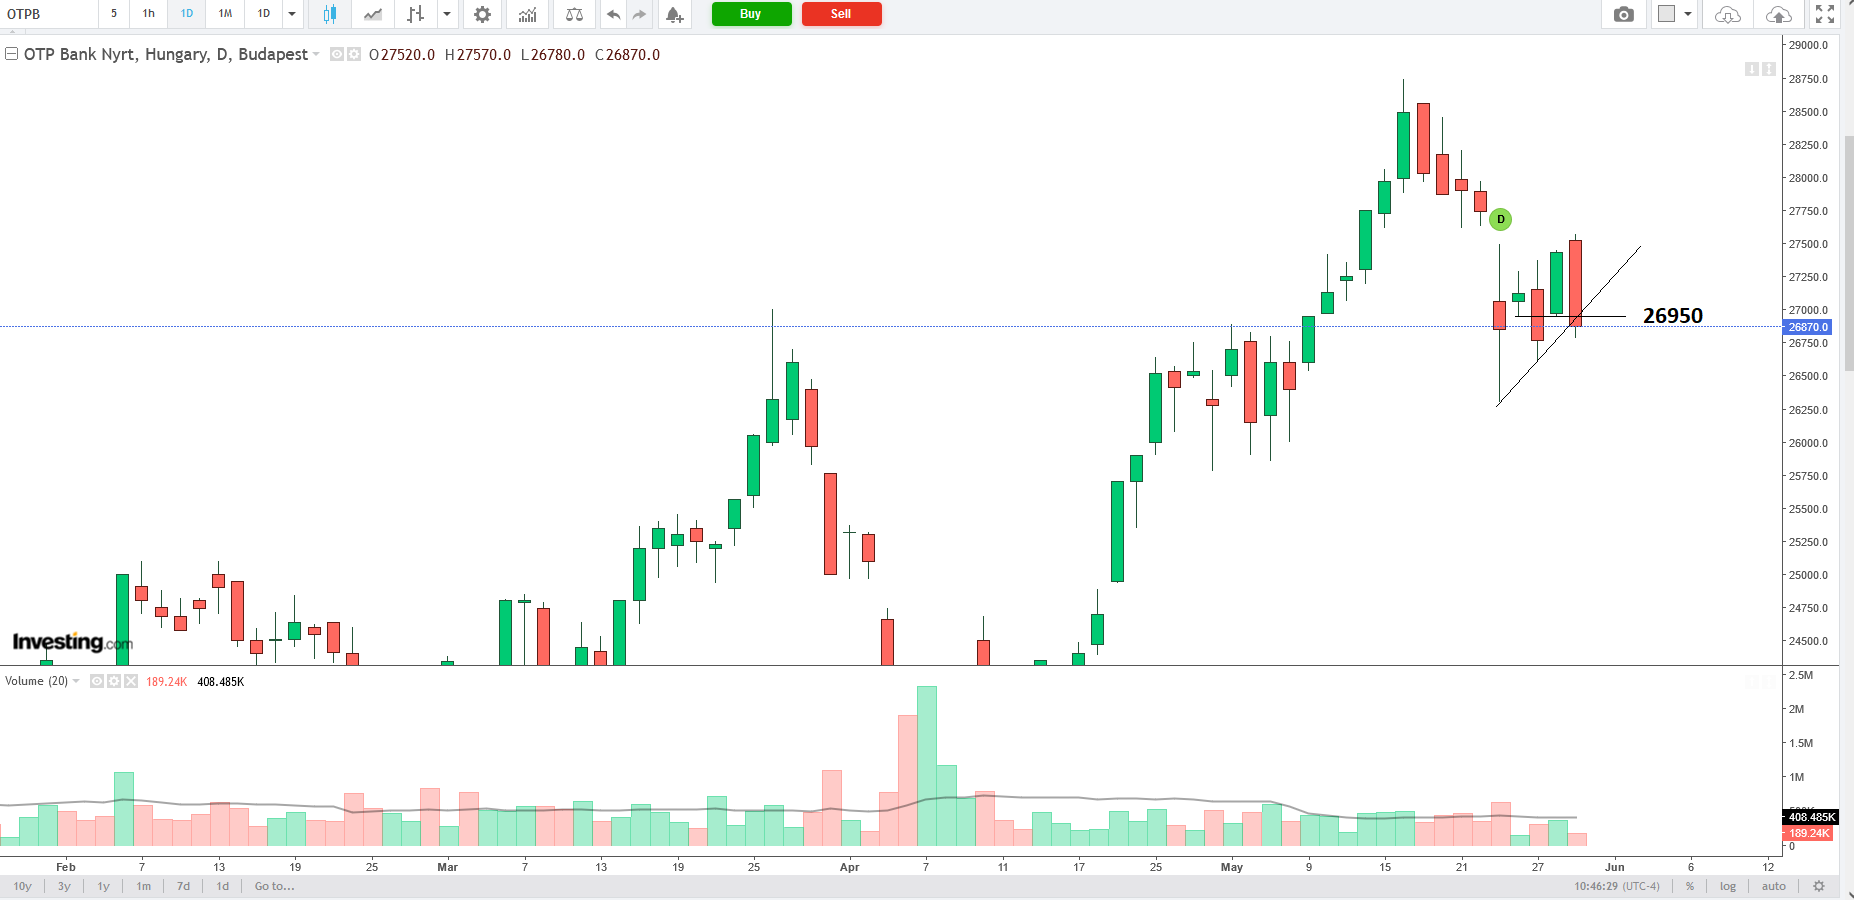Click the compare symbols scales icon
Viewport: 1854px width, 900px height.
click(574, 14)
